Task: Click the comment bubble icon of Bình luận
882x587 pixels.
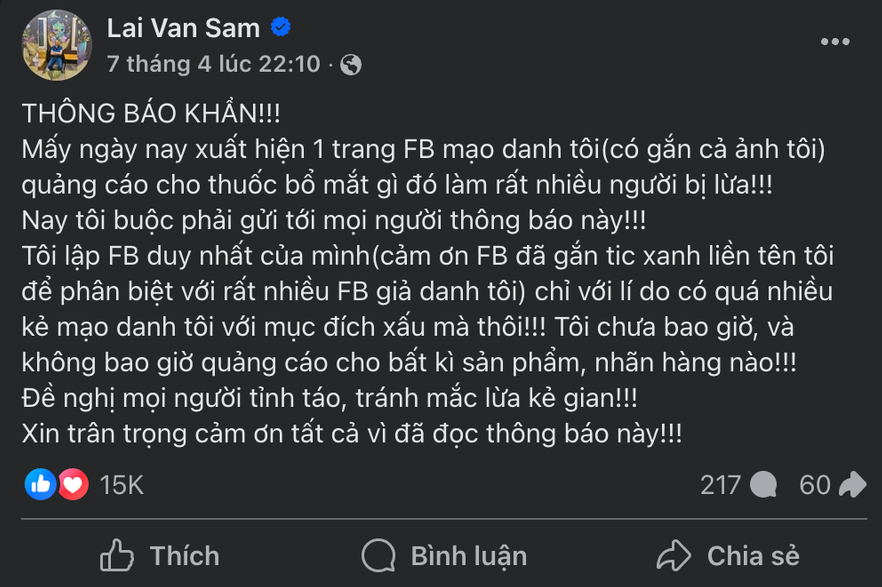Action: click(378, 555)
